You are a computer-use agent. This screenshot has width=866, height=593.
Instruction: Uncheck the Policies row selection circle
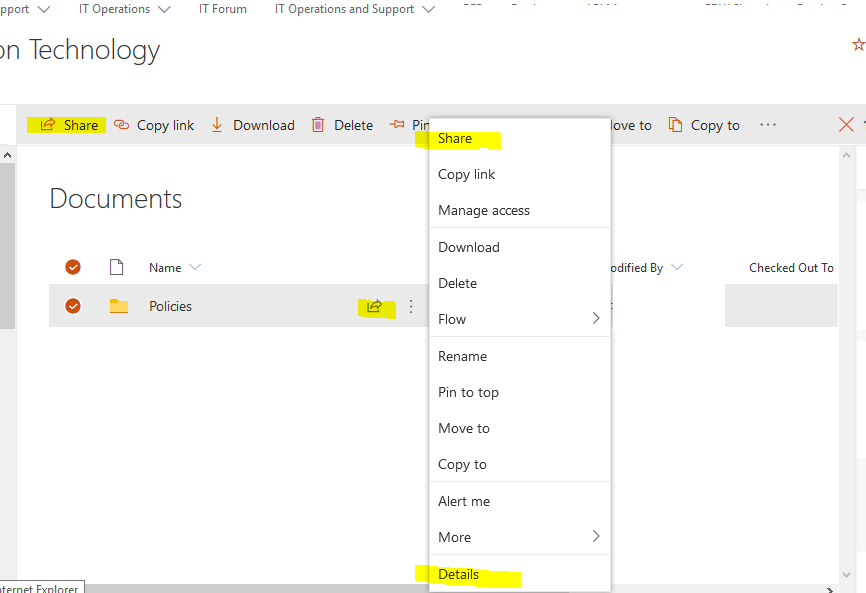pos(73,306)
